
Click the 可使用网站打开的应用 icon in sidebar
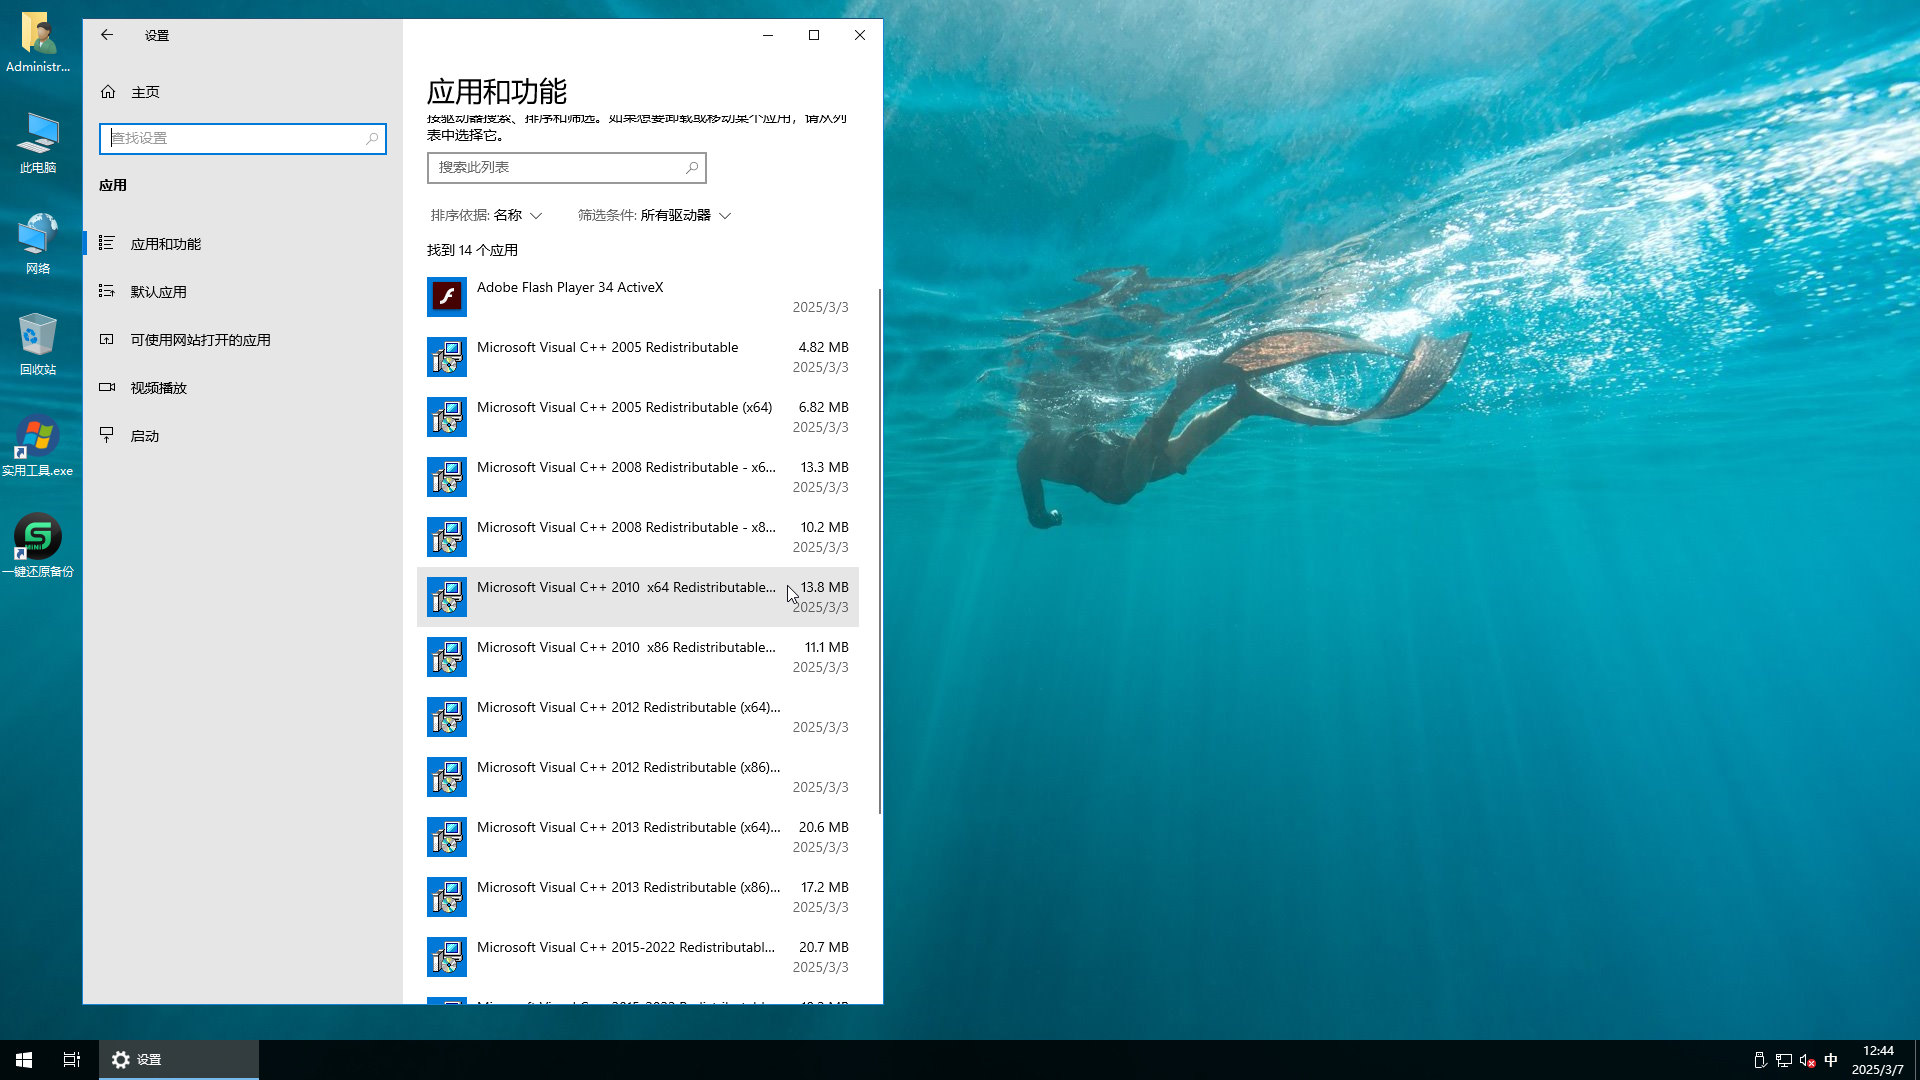tap(107, 339)
